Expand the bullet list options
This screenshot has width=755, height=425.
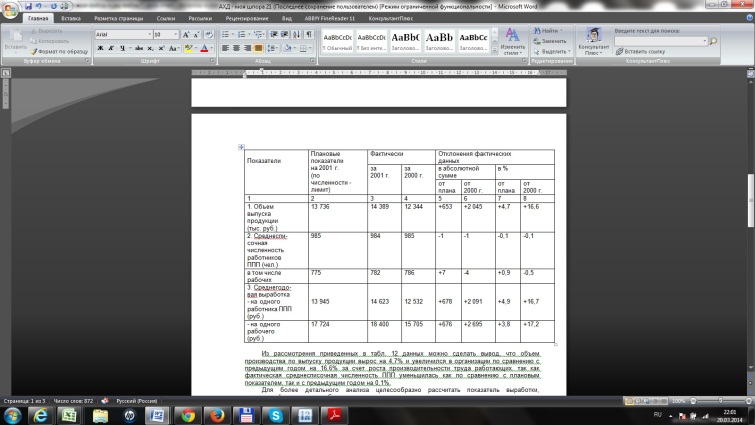(233, 35)
